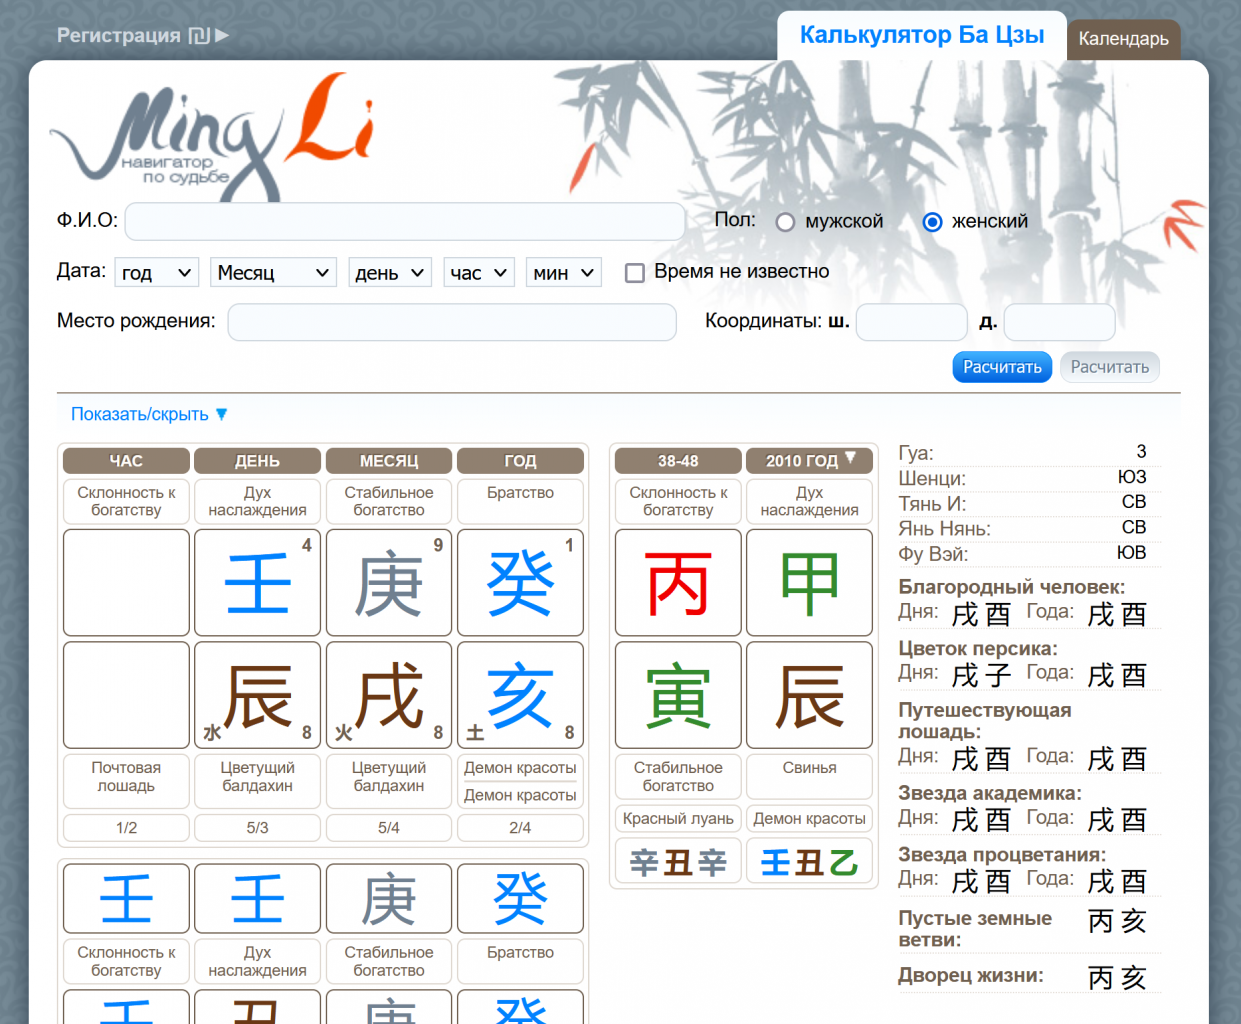Click the green 甲 2010 year stem
Image resolution: width=1241 pixels, height=1024 pixels.
809,584
